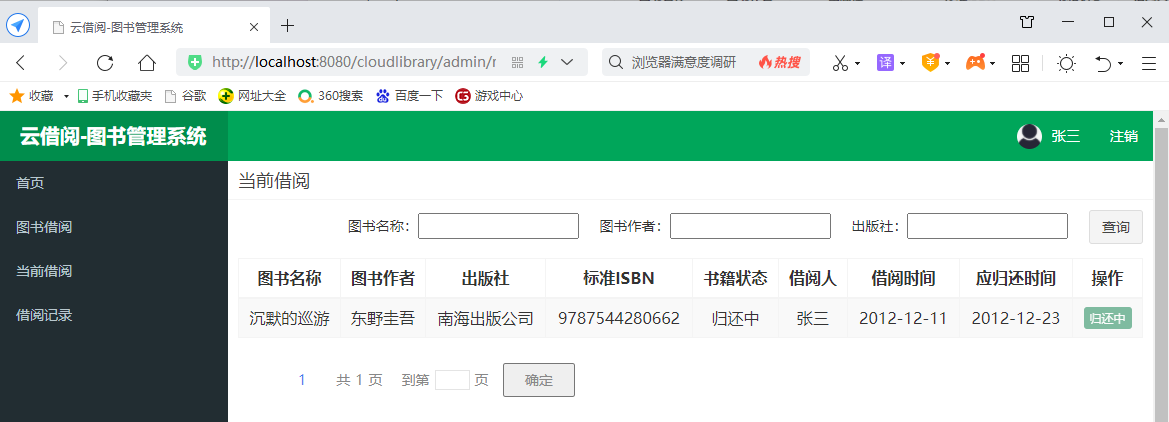Open a new tab with plus button
Viewport: 1169px width, 422px height.
point(288,26)
